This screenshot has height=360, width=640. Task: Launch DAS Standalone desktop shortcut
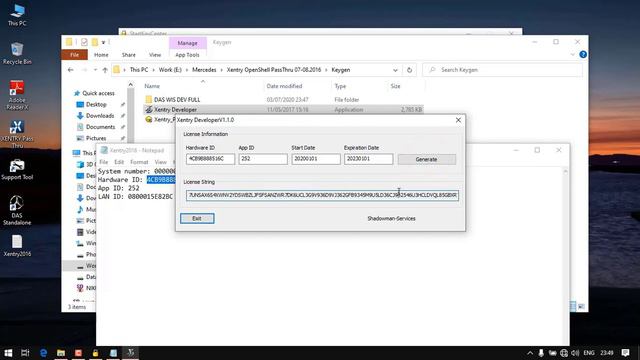17,210
